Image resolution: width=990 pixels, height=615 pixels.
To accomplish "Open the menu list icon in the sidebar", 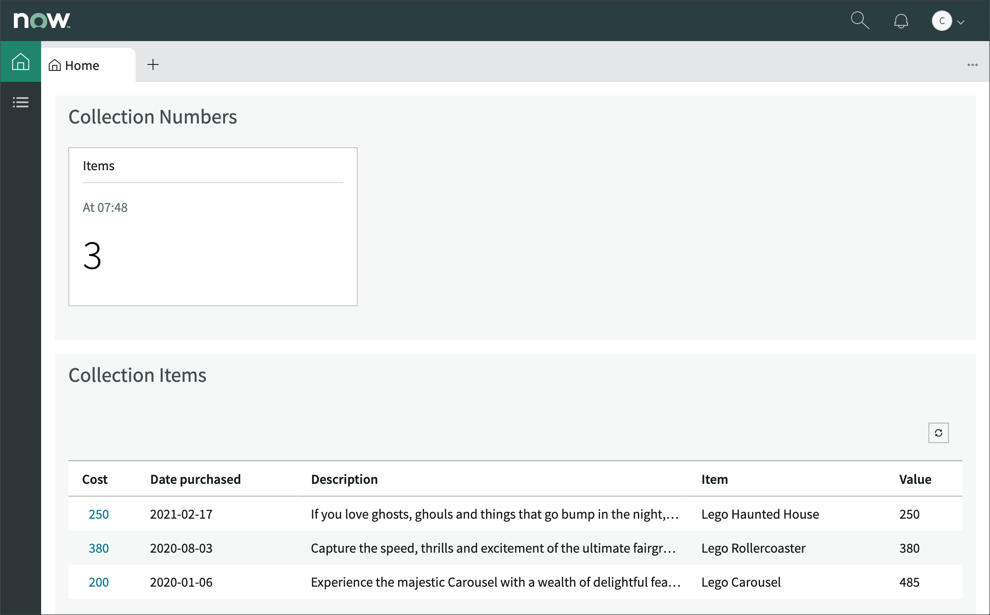I will click(20, 101).
